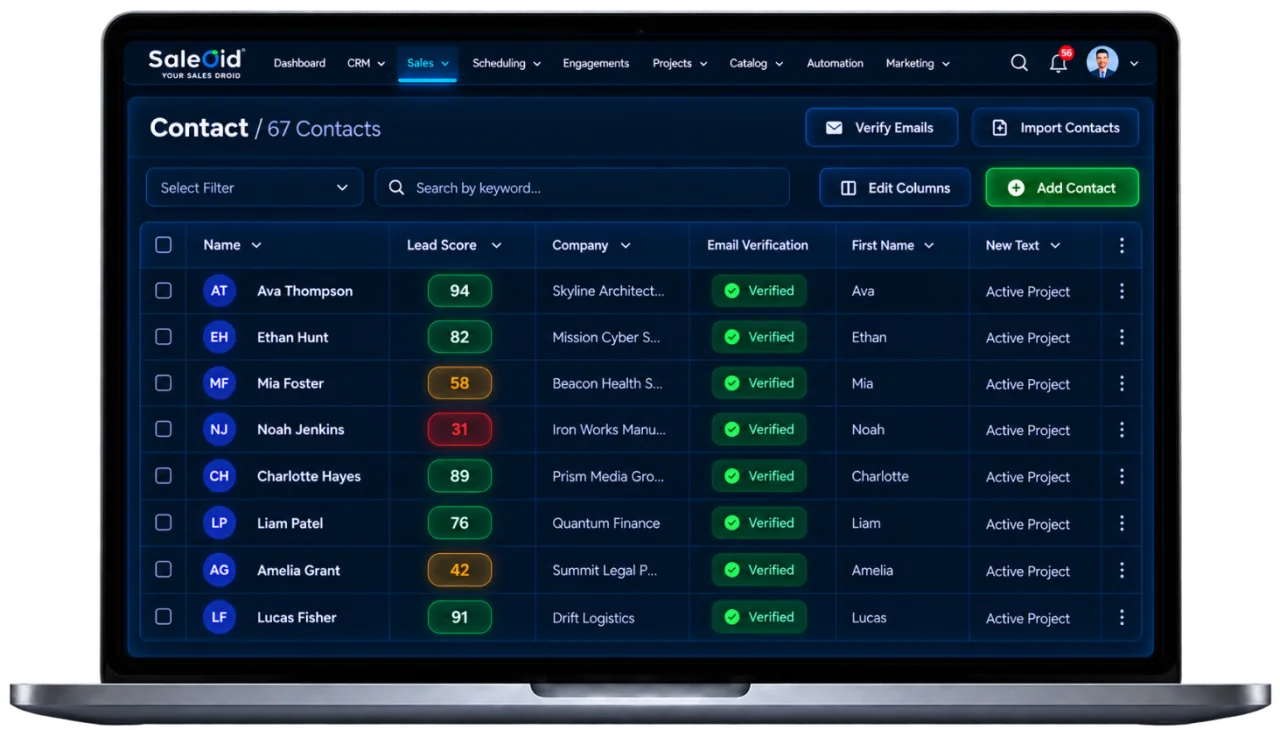
Task: Click the Edit Columns button
Action: [895, 187]
